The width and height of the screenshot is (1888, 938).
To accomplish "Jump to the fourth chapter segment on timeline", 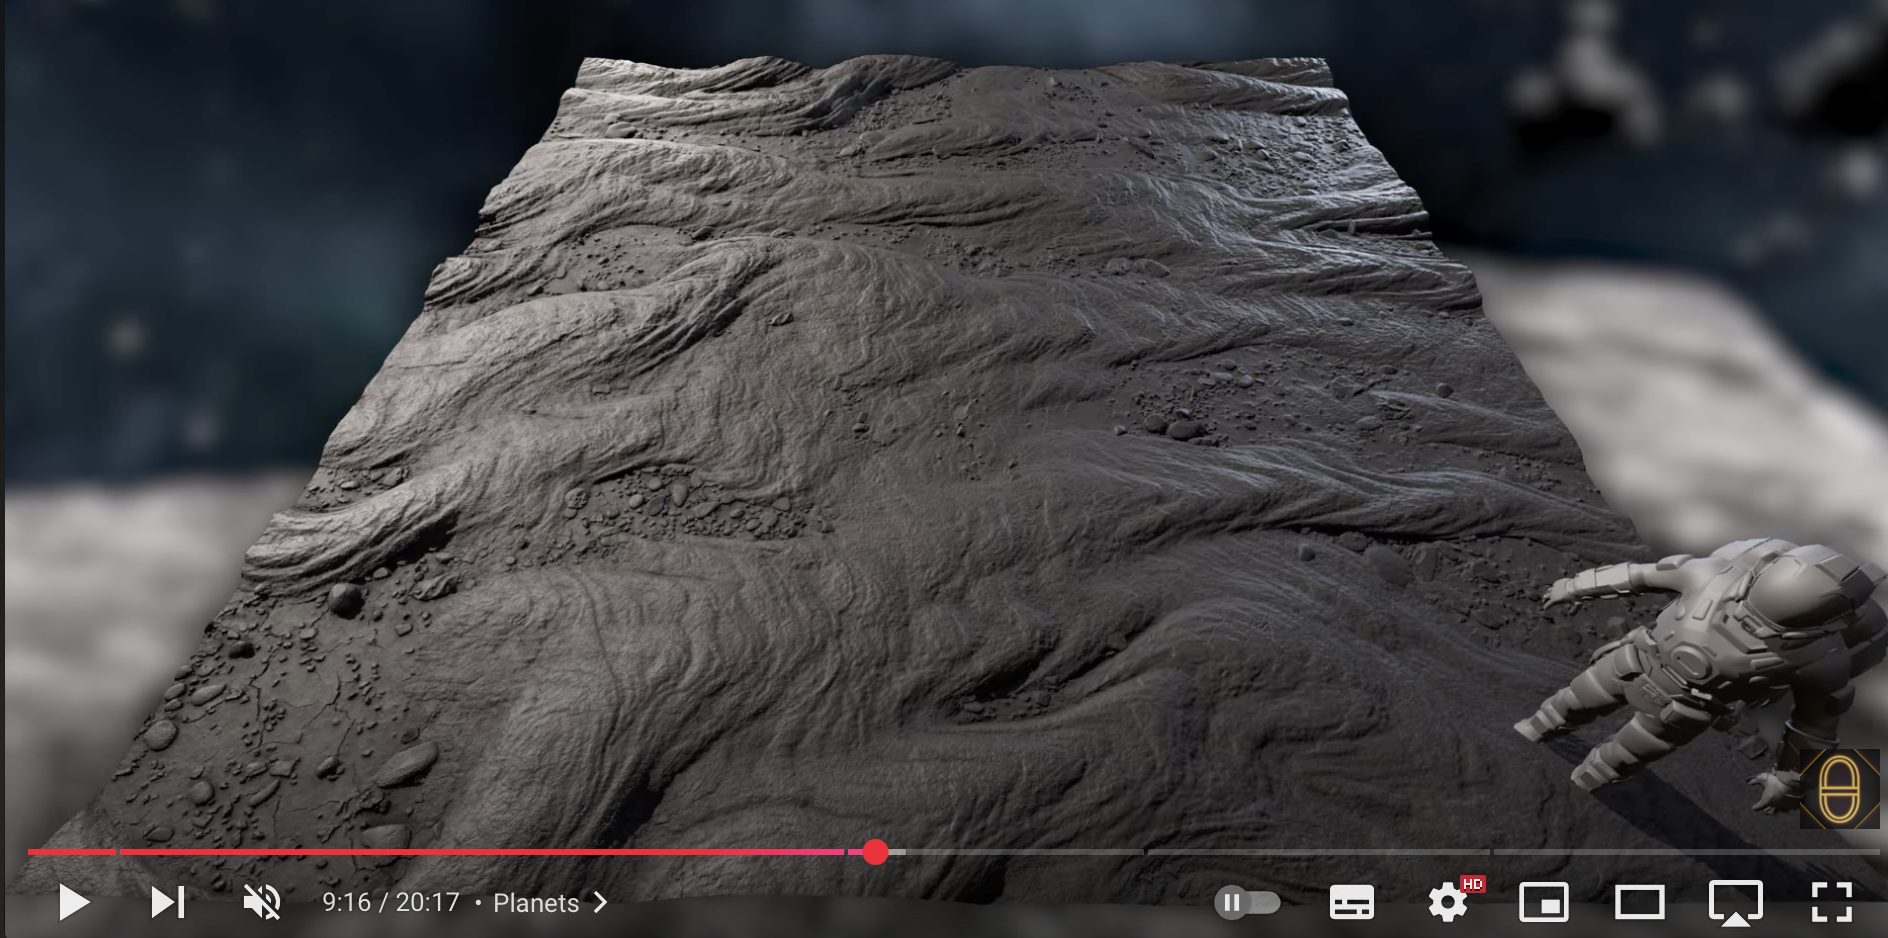I will coord(1318,852).
